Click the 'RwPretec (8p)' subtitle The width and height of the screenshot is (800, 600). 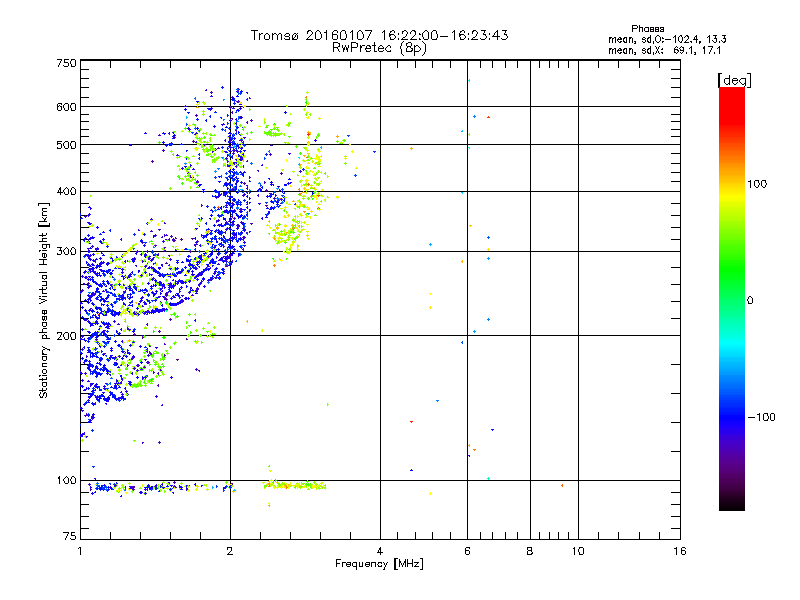(x=379, y=48)
